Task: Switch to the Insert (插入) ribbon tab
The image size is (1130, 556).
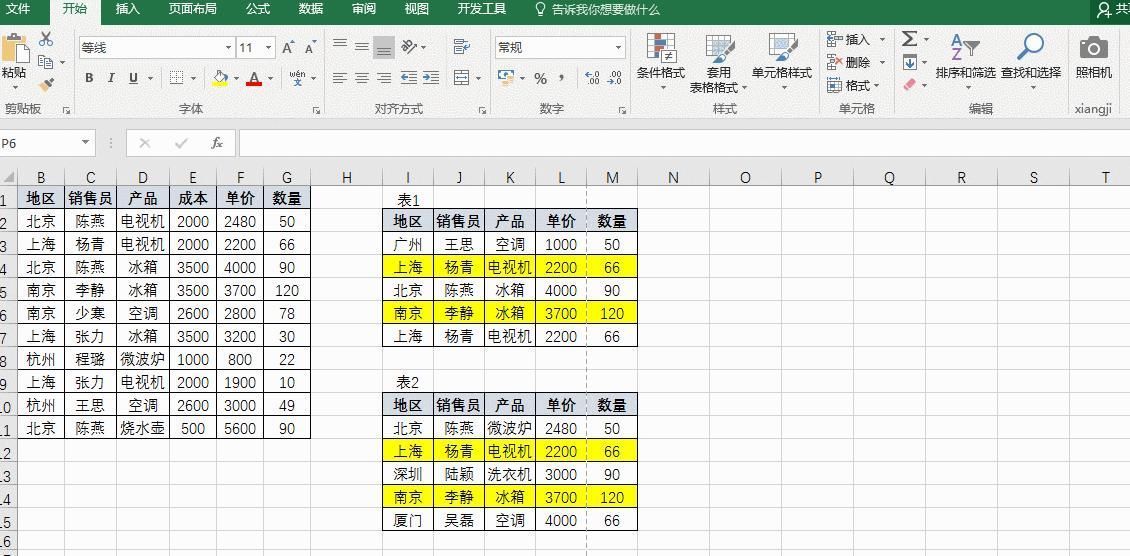Action: point(128,9)
